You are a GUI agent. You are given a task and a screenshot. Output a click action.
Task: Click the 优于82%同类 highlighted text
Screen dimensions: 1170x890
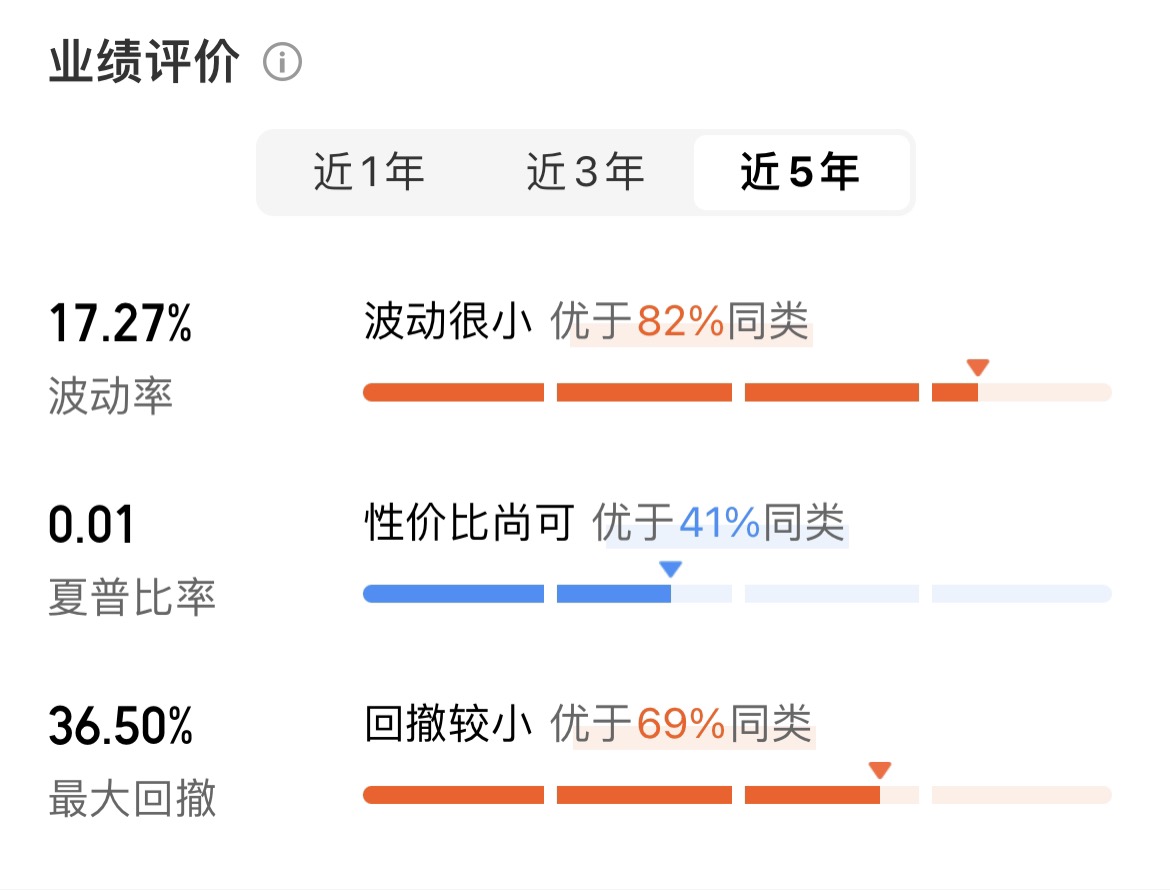click(x=680, y=322)
